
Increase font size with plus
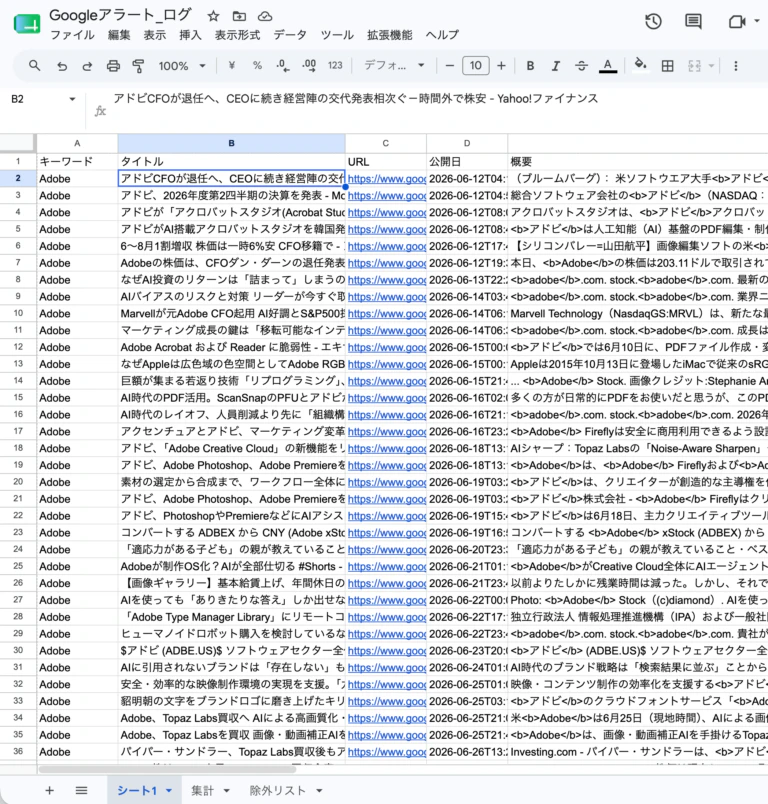point(501,66)
